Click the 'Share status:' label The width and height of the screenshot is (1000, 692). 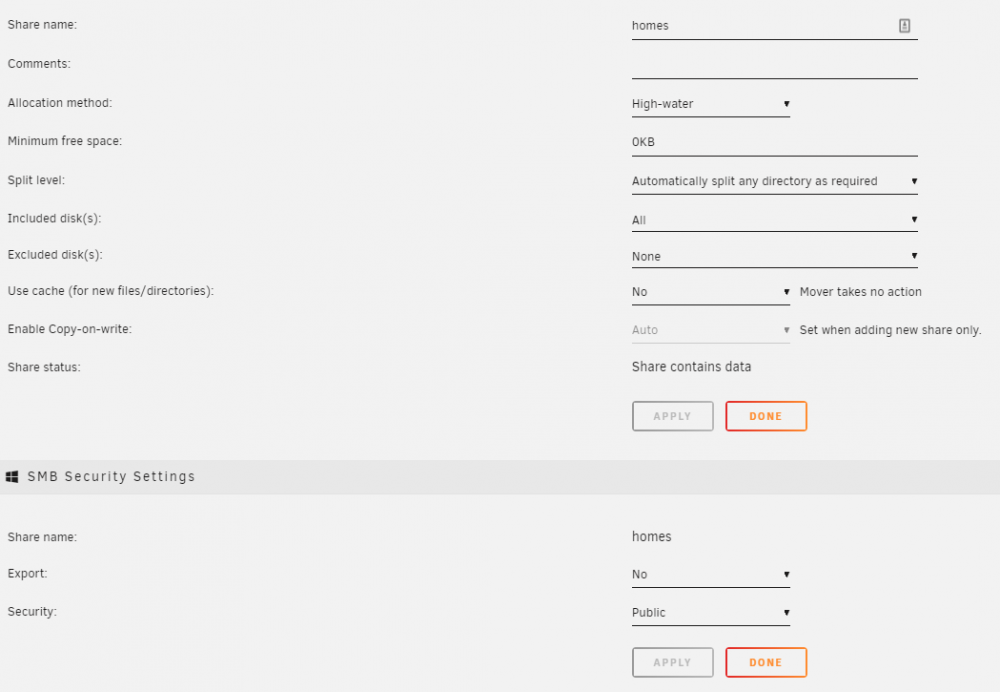pos(44,367)
